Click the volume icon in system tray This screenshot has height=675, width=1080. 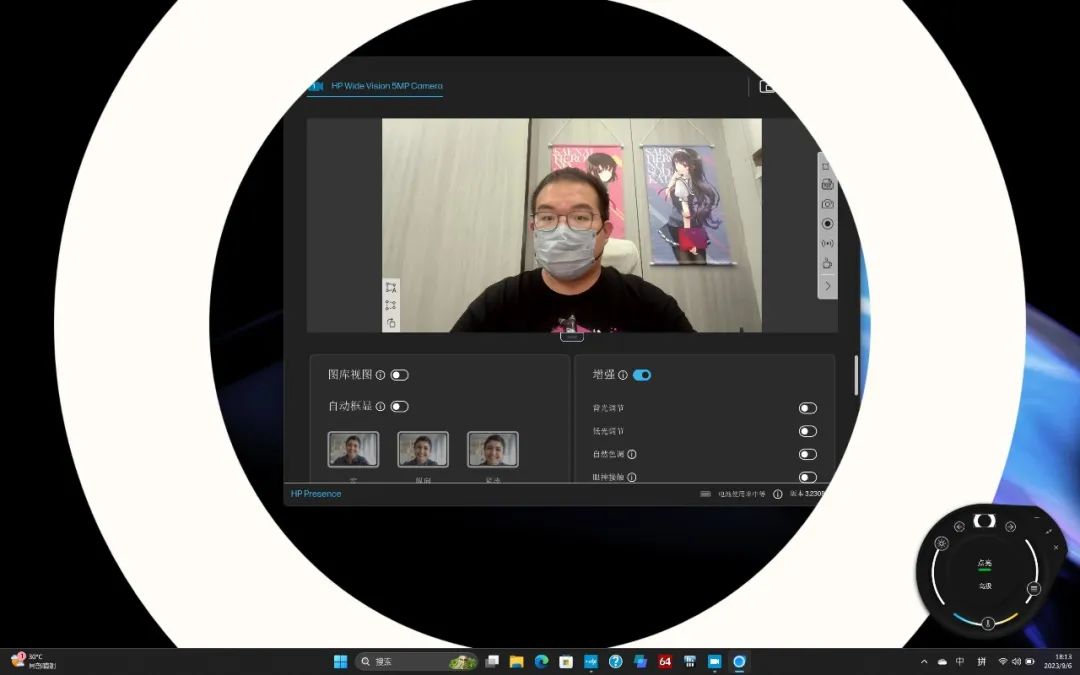coord(1016,662)
